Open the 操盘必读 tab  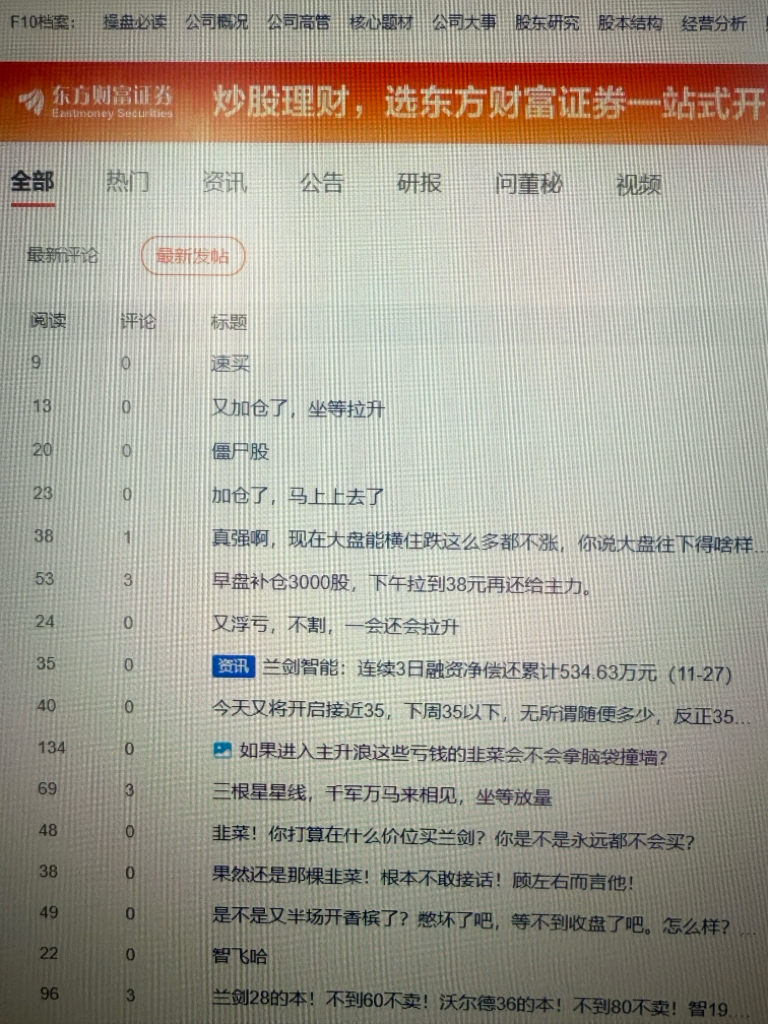pos(135,22)
